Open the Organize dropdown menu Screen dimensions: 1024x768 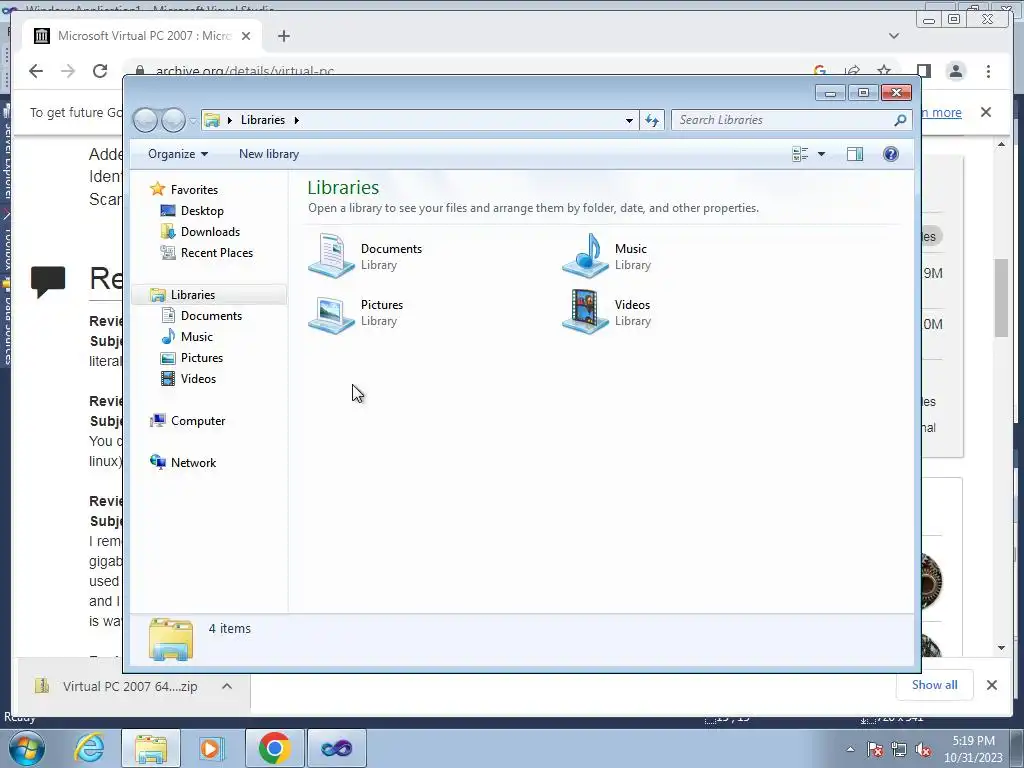(178, 154)
